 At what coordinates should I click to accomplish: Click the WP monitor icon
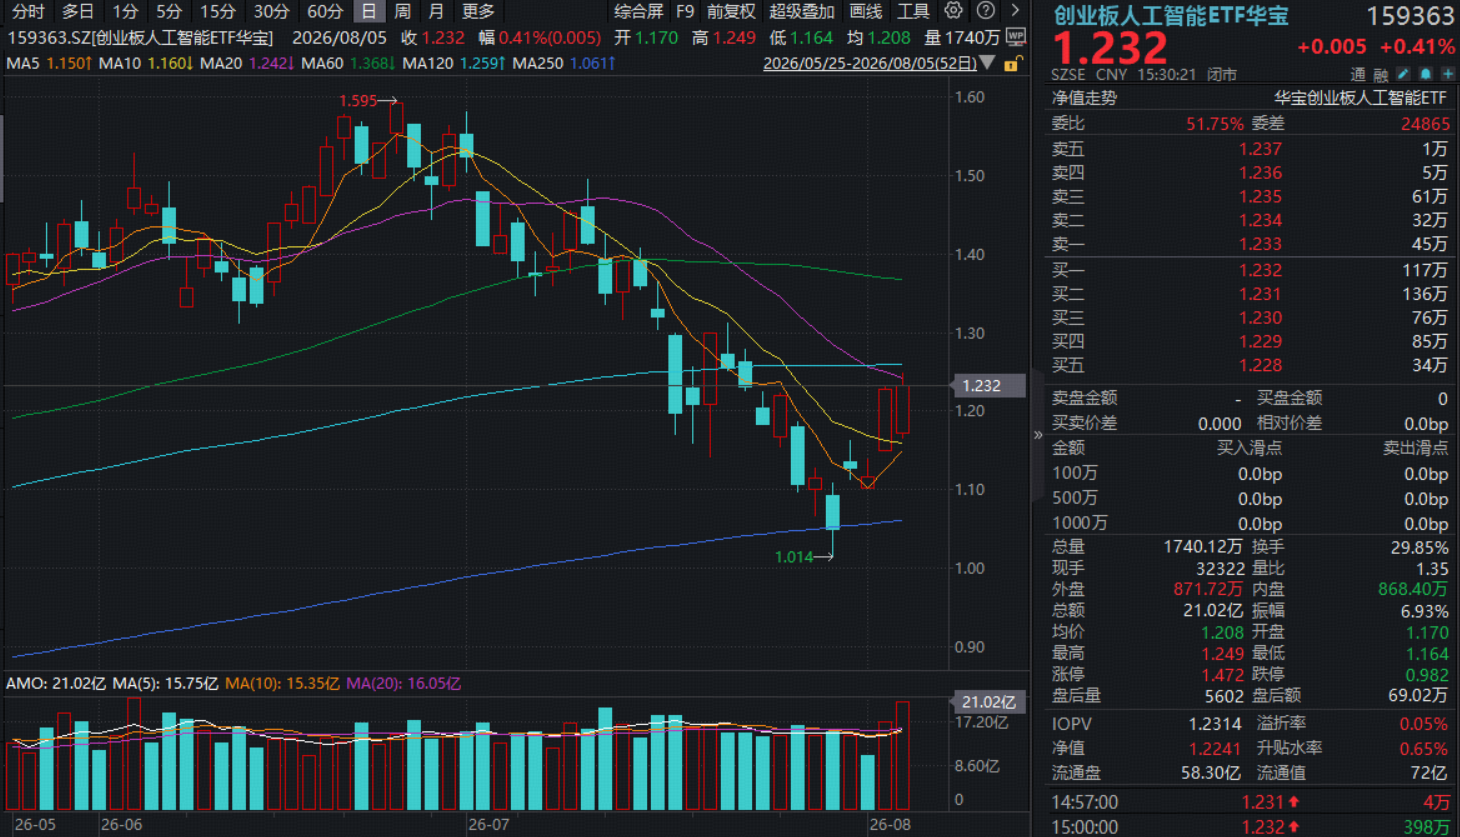point(1016,37)
